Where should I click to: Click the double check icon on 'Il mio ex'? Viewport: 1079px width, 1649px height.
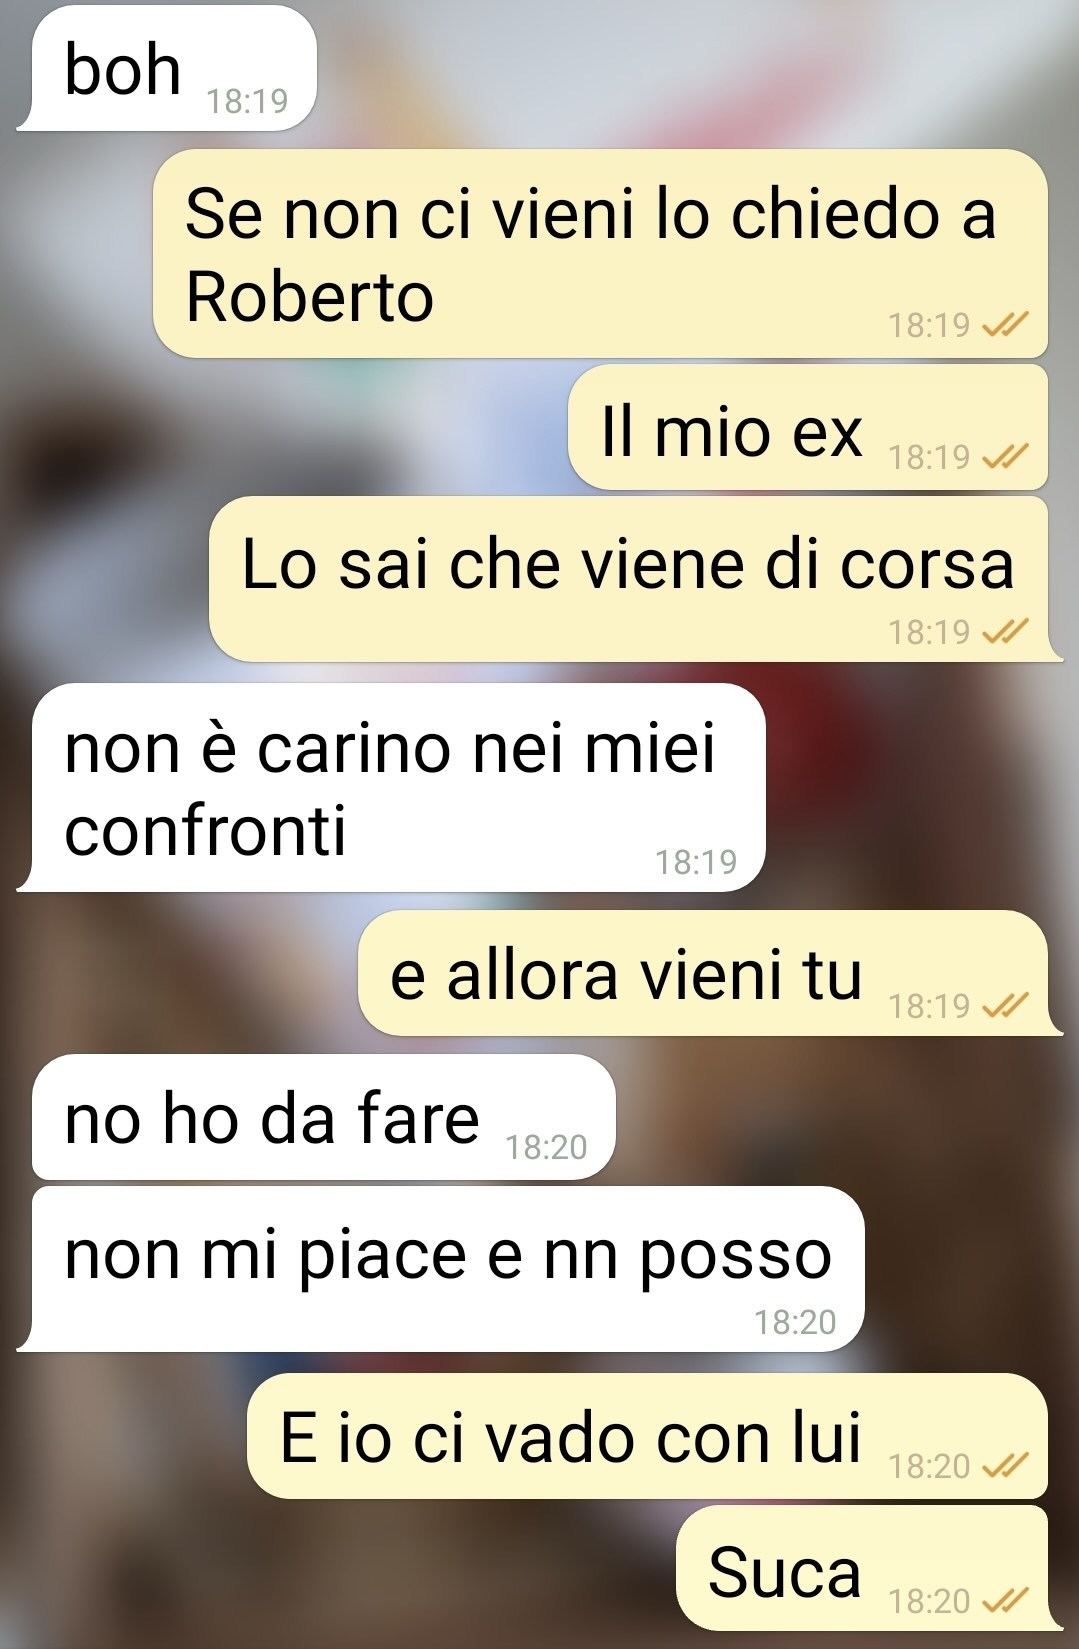point(1005,457)
